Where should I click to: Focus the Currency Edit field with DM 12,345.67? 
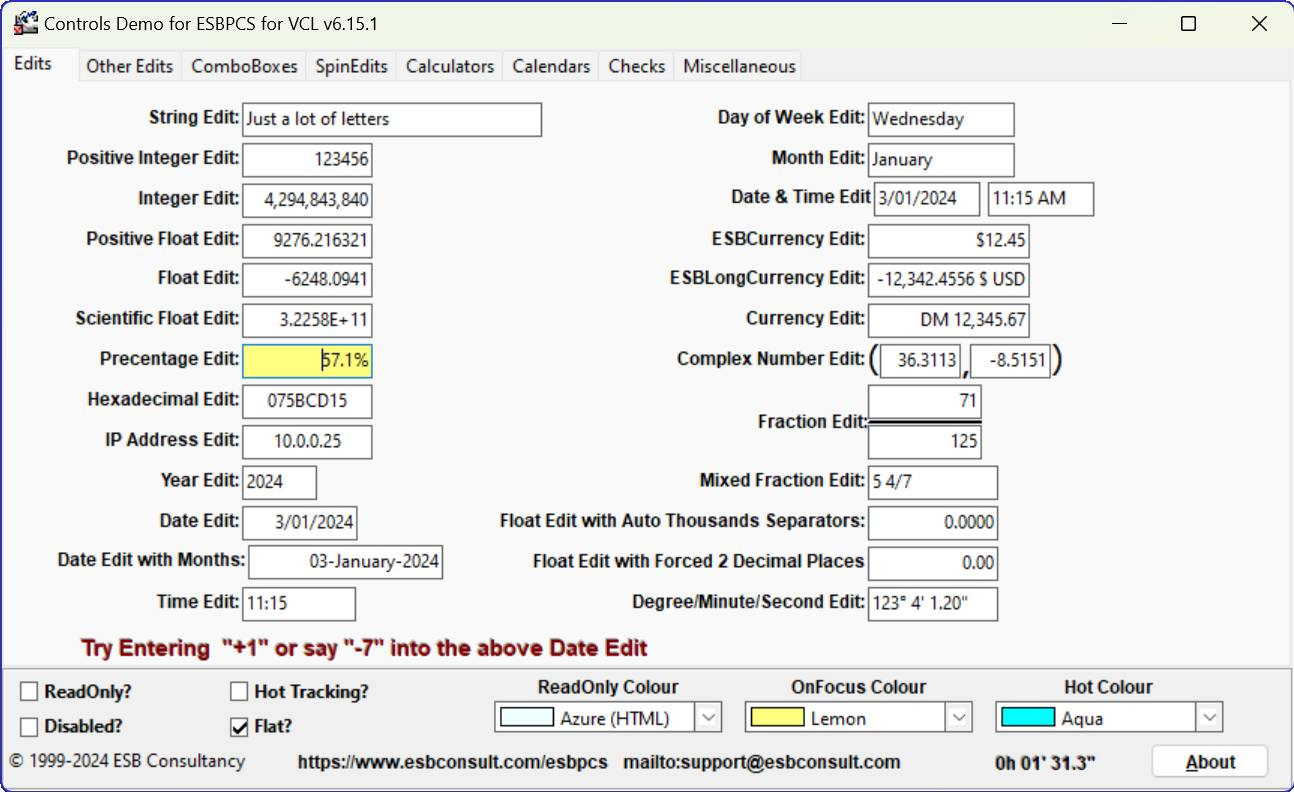point(949,321)
